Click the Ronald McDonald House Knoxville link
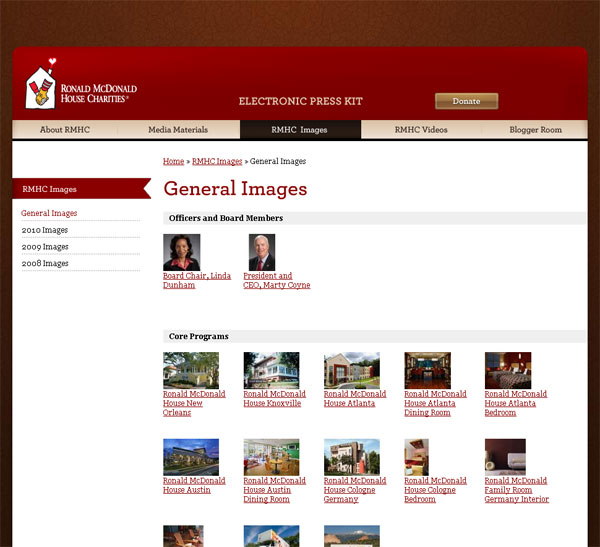Image resolution: width=600 pixels, height=547 pixels. [x=274, y=399]
